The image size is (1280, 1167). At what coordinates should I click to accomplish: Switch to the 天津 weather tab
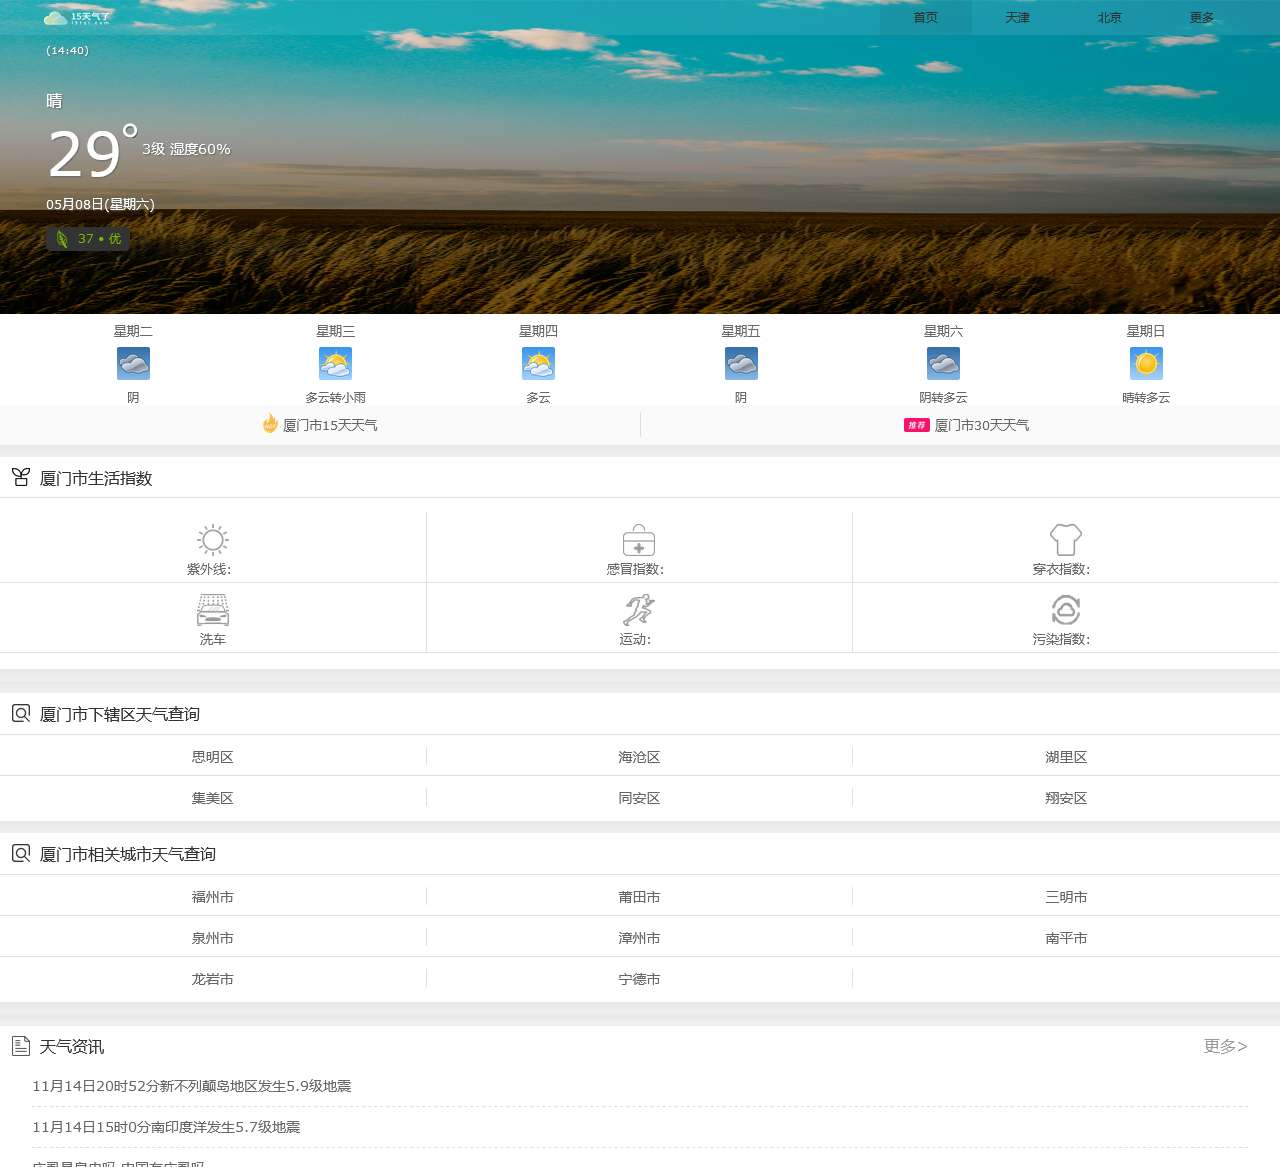point(1016,17)
